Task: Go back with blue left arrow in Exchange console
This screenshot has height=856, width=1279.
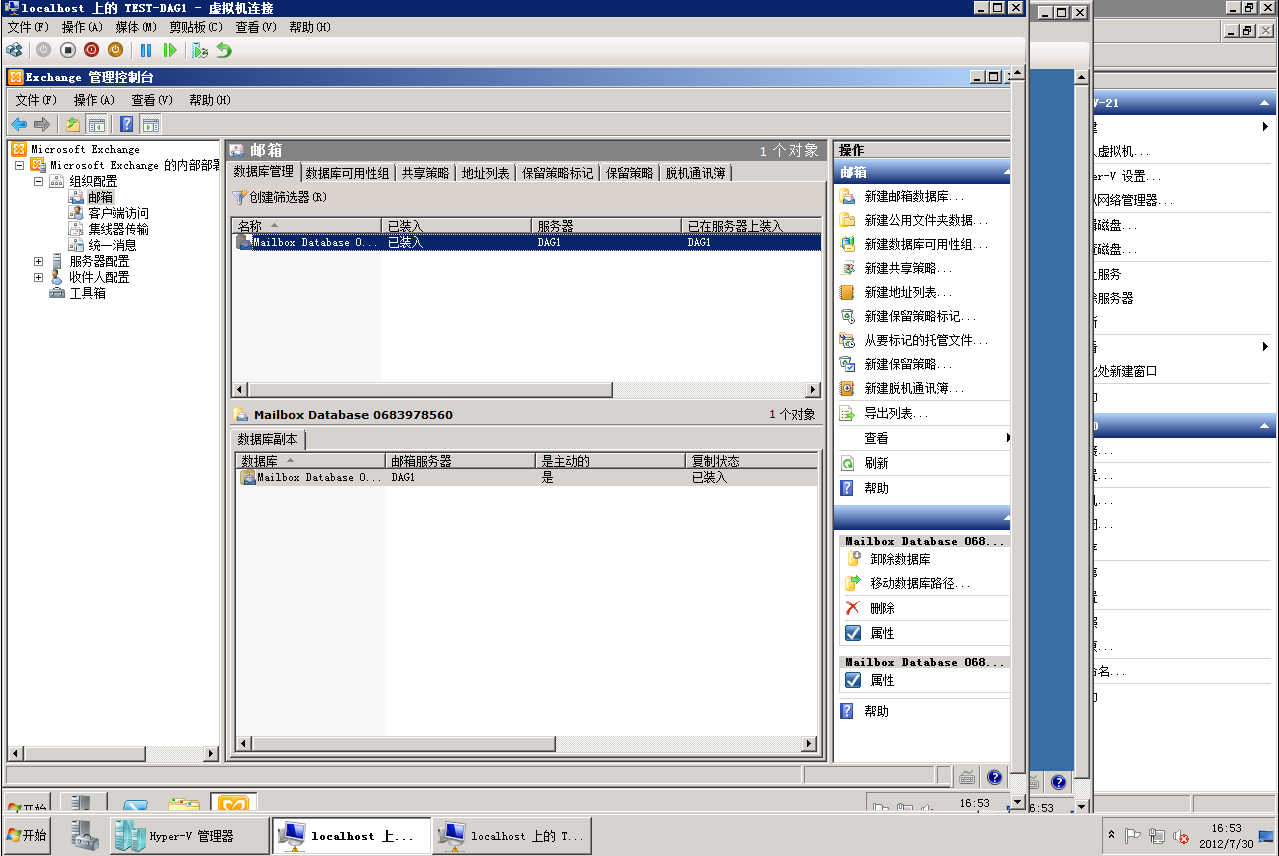Action: 18,124
